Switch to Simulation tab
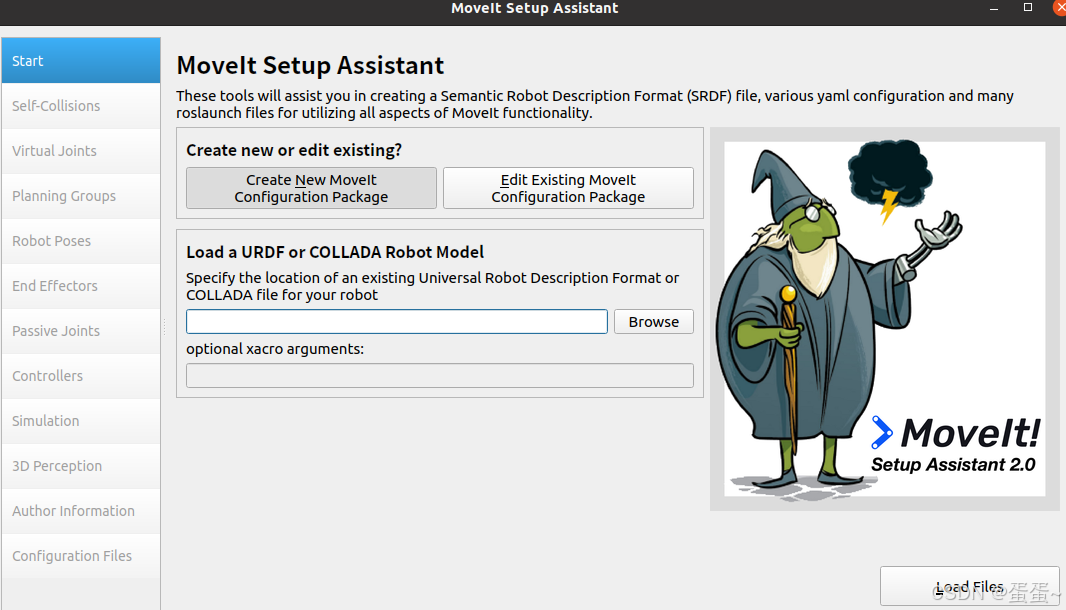This screenshot has width=1066, height=610. (x=81, y=420)
